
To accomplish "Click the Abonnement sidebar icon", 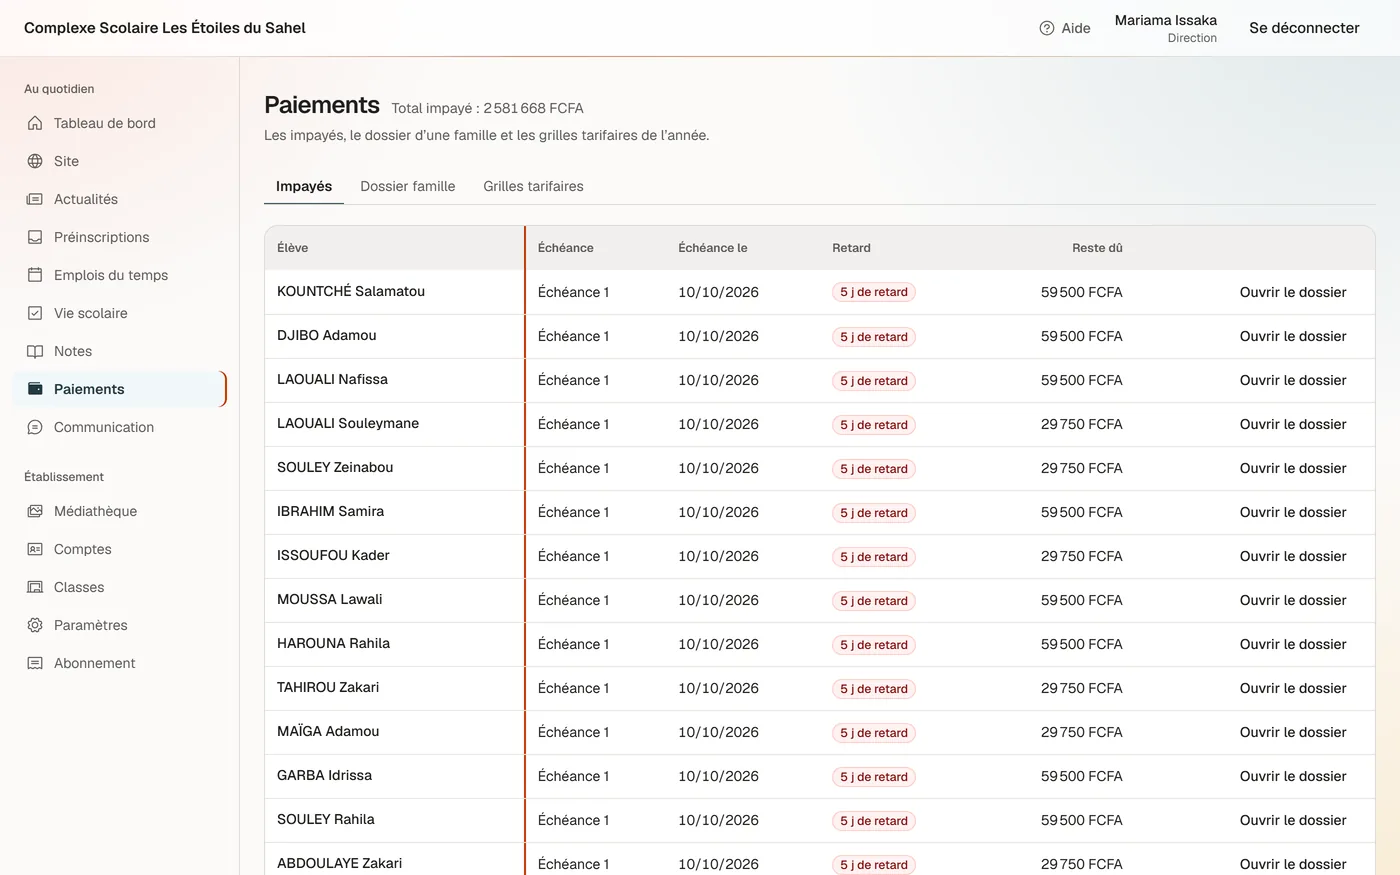I will (x=35, y=663).
